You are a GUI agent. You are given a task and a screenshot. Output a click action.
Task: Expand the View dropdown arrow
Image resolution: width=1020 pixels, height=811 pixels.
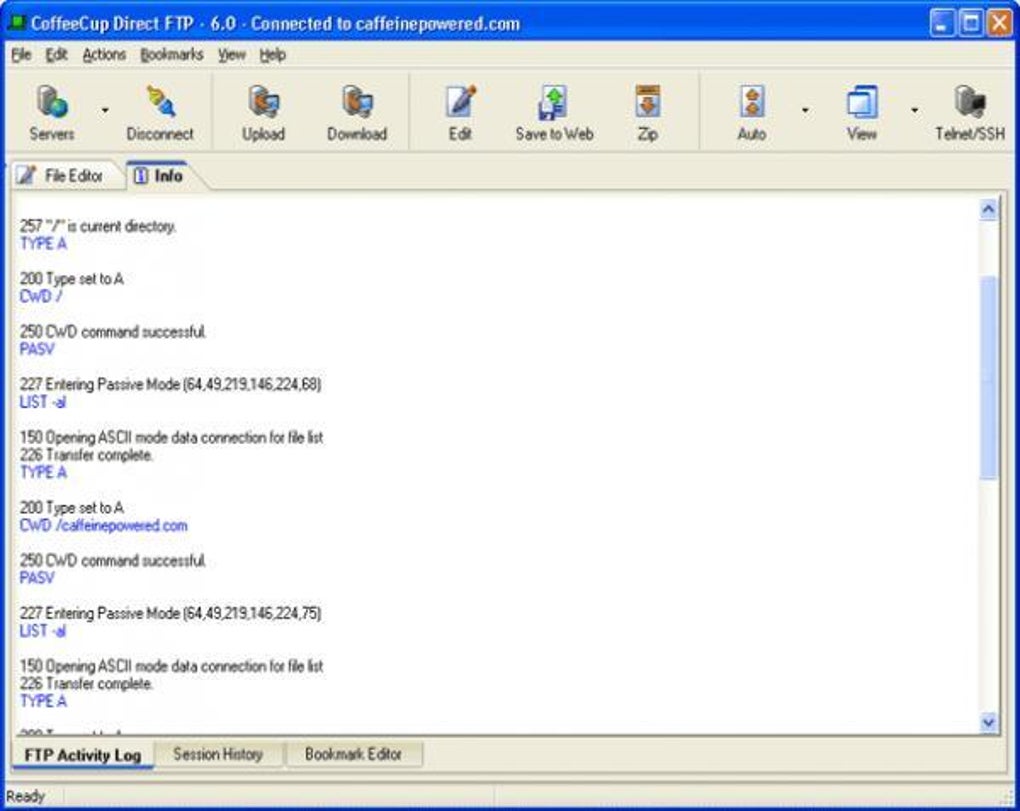coord(914,110)
